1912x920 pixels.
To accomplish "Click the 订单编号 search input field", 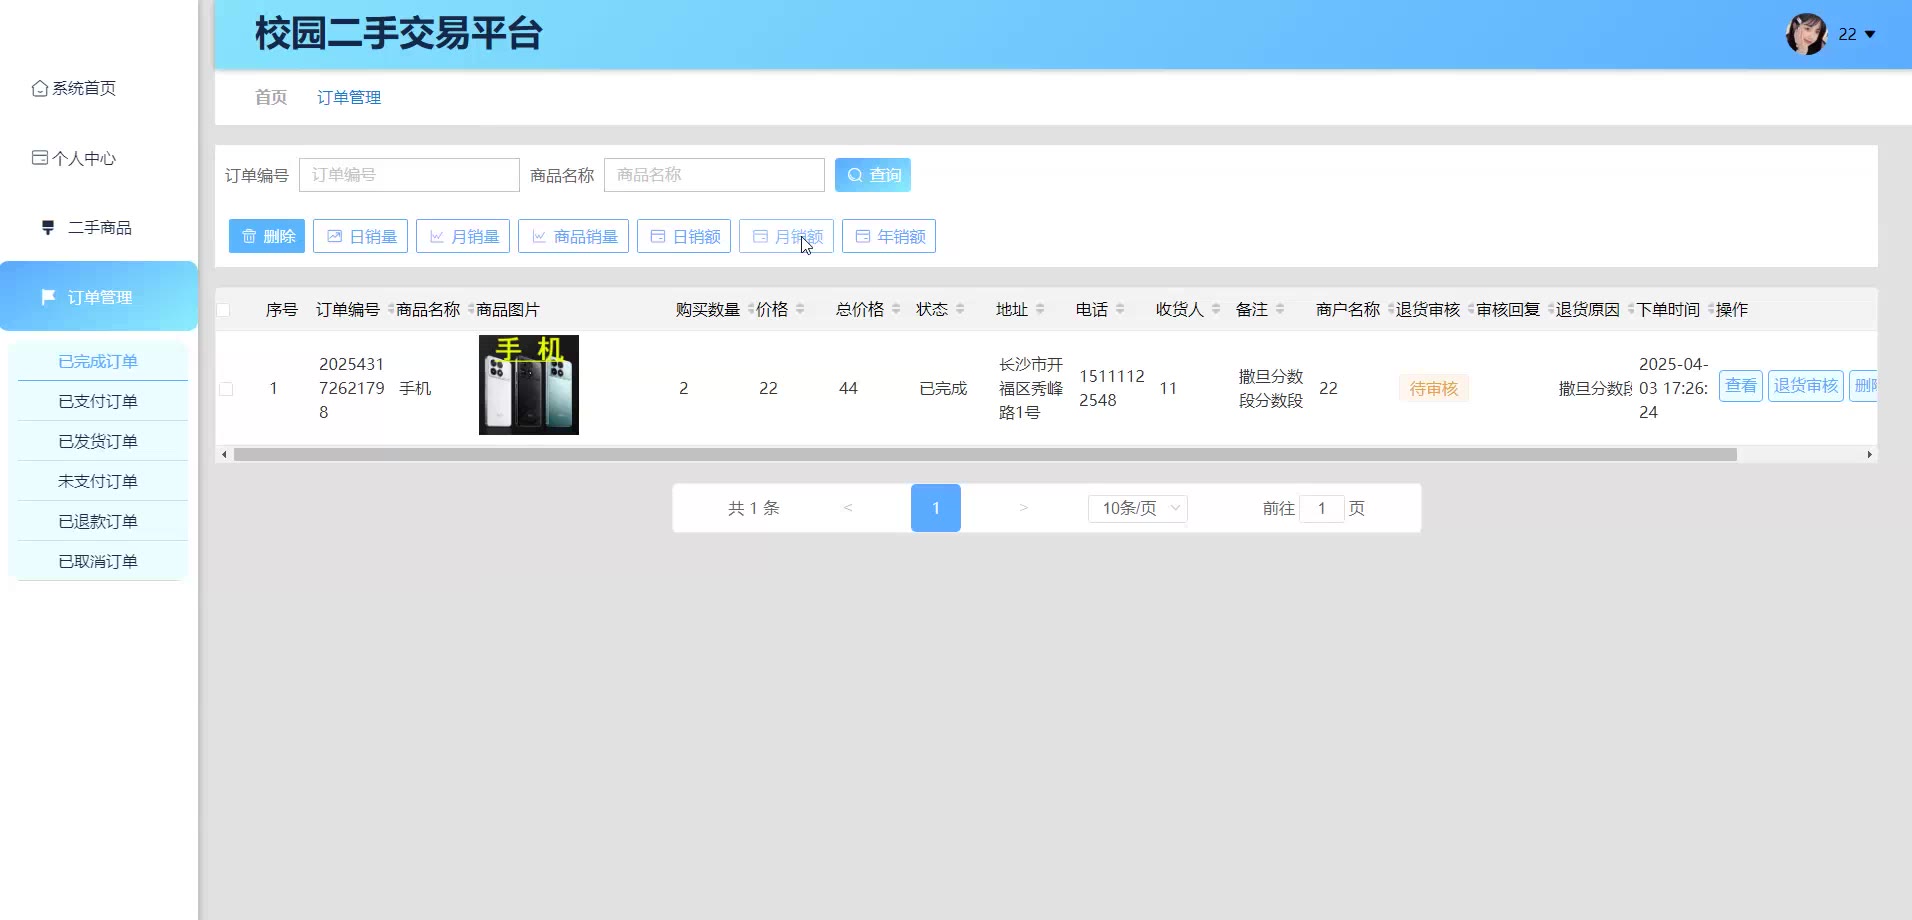I will coord(409,175).
